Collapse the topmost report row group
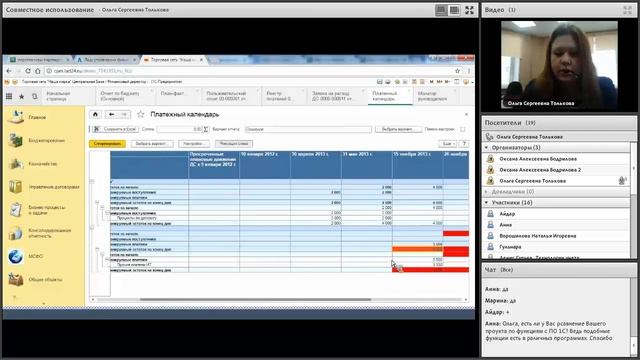This screenshot has height=360, width=640. point(91,181)
